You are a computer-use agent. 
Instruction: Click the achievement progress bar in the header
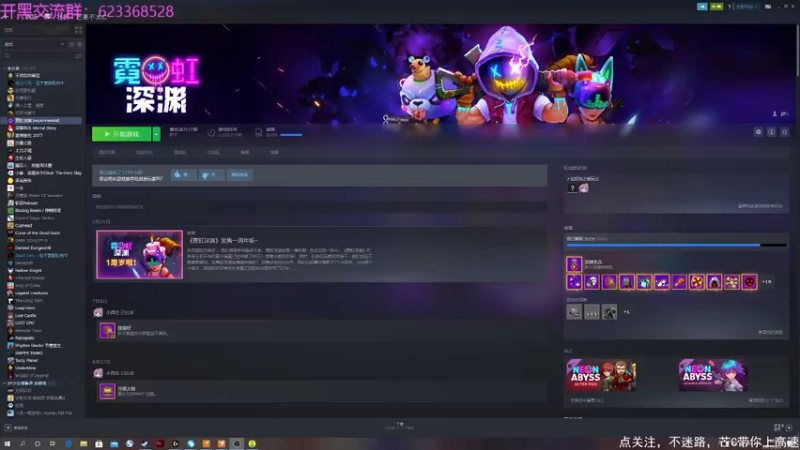(291, 135)
